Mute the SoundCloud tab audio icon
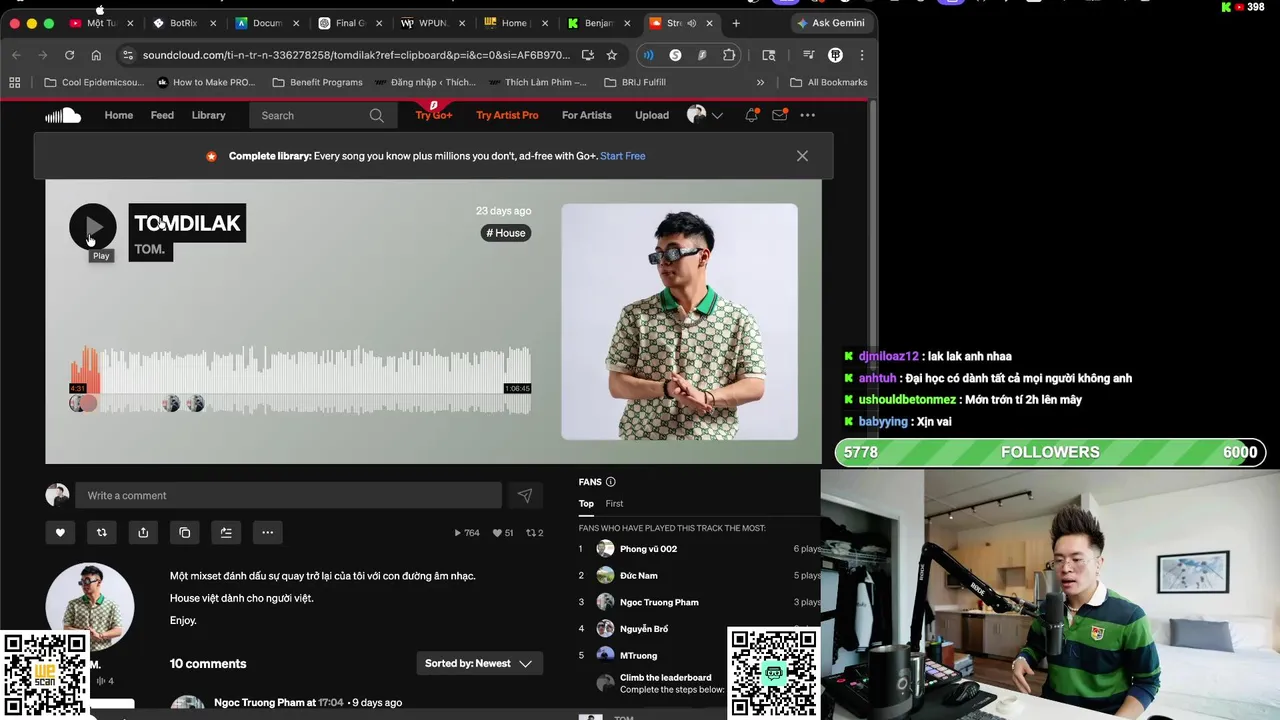Image resolution: width=1280 pixels, height=720 pixels. pyautogui.click(x=691, y=23)
